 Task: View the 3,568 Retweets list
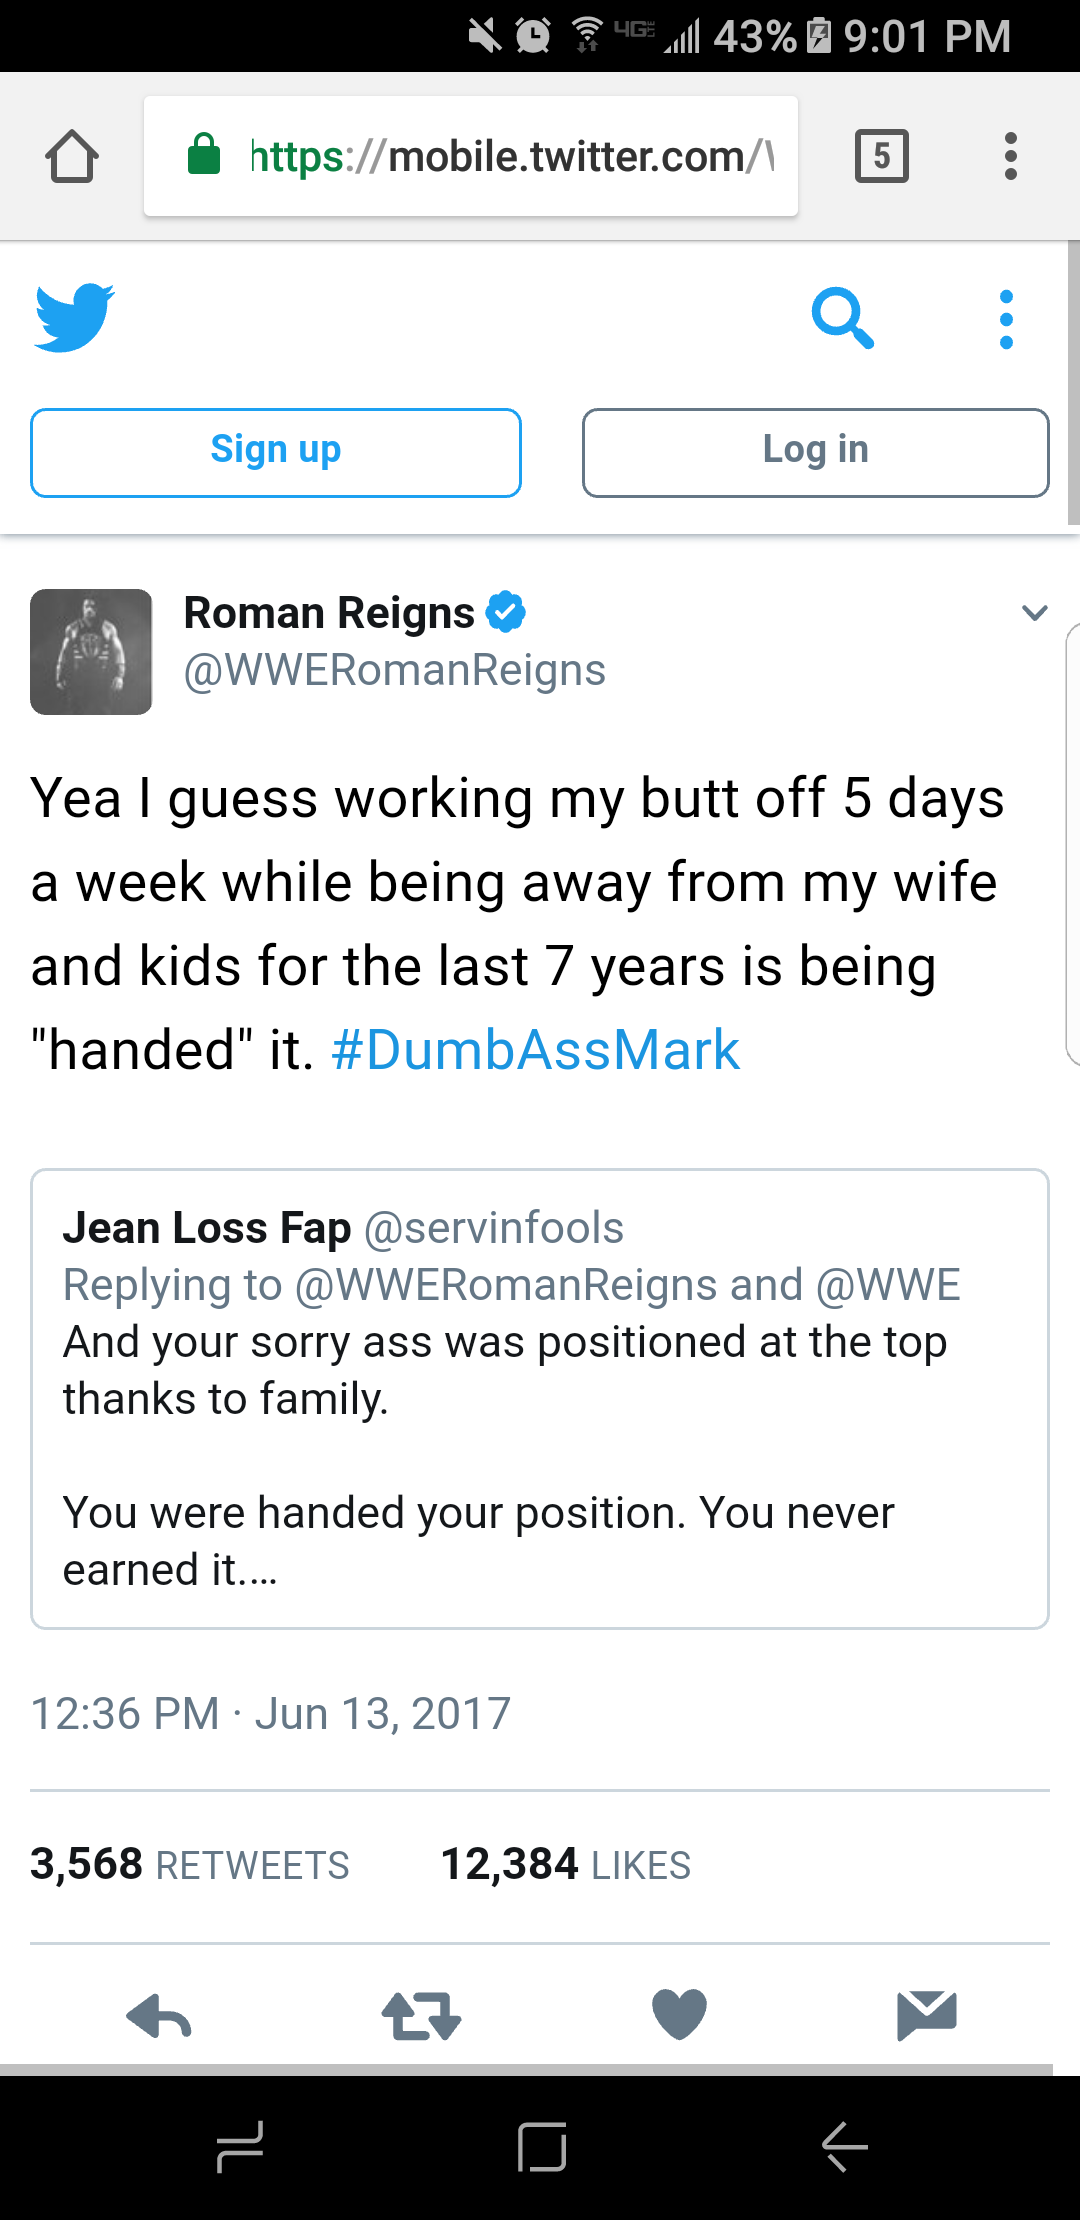tap(190, 1865)
